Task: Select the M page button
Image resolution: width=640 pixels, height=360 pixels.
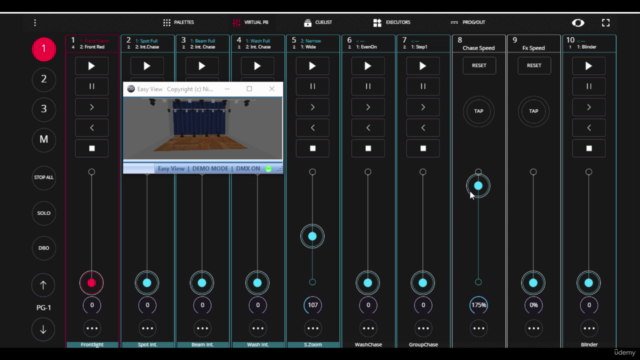Action: click(x=44, y=140)
